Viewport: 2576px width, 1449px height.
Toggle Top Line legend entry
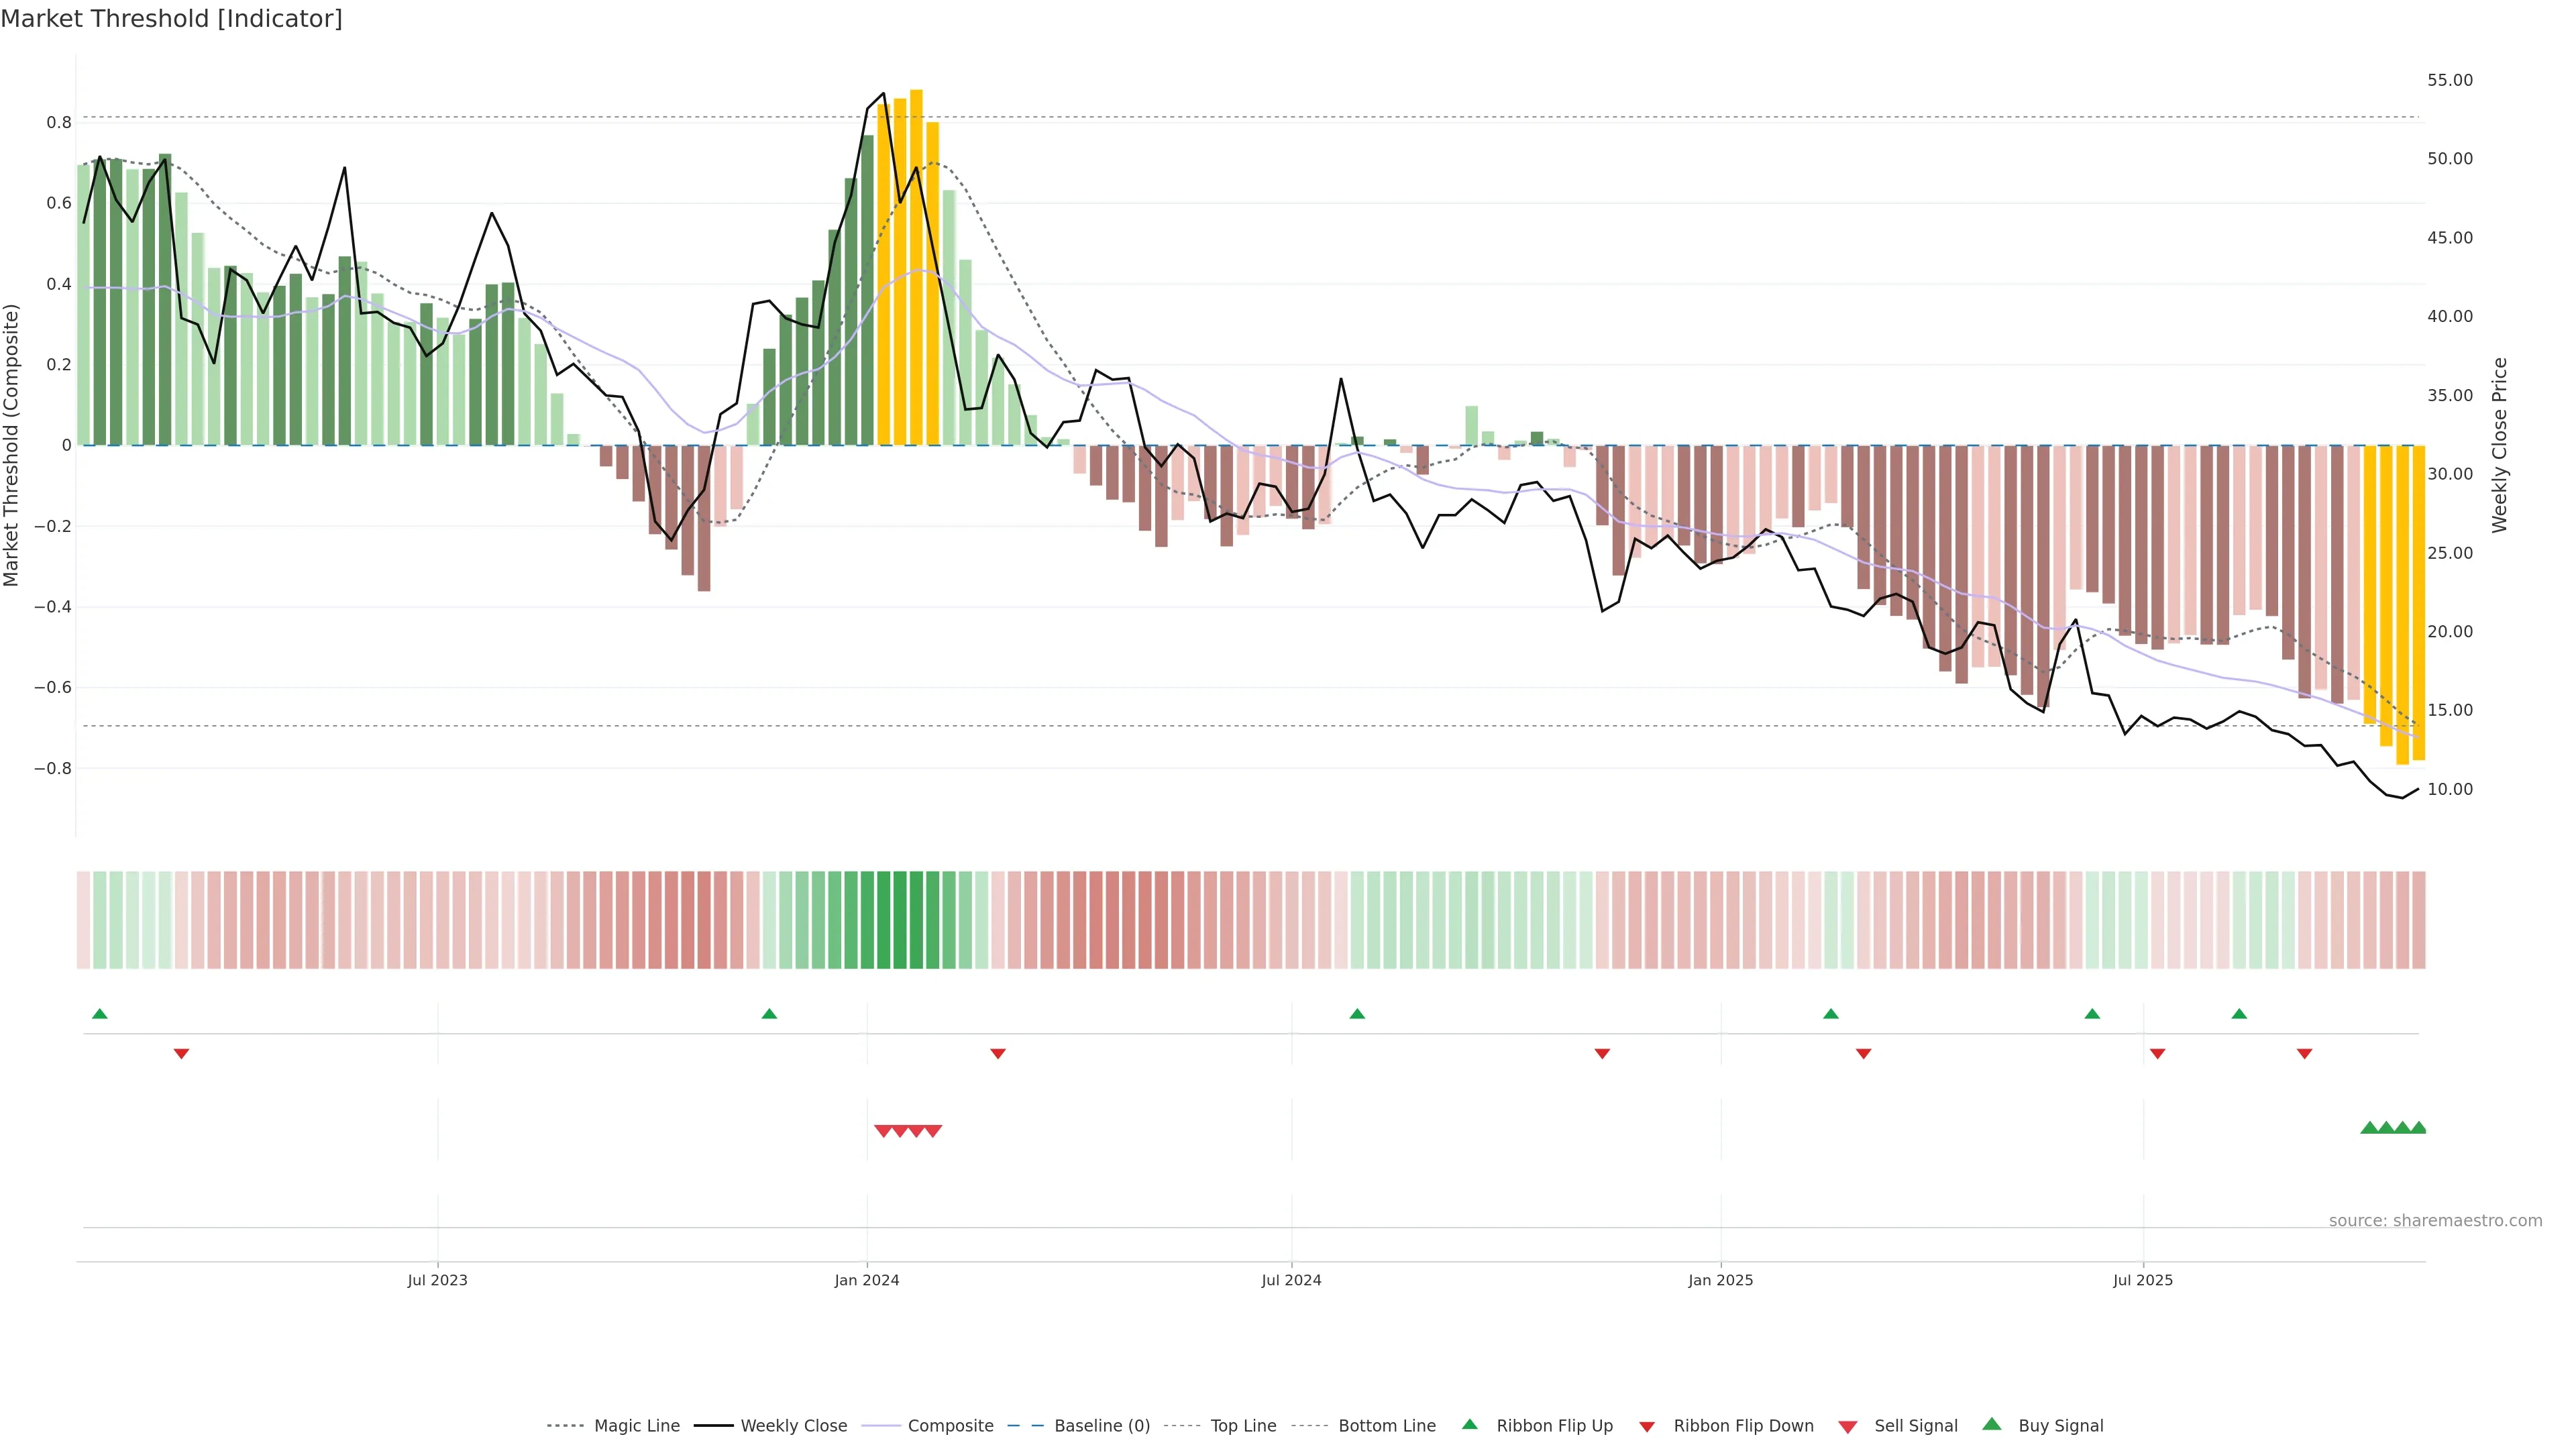coord(1243,1426)
